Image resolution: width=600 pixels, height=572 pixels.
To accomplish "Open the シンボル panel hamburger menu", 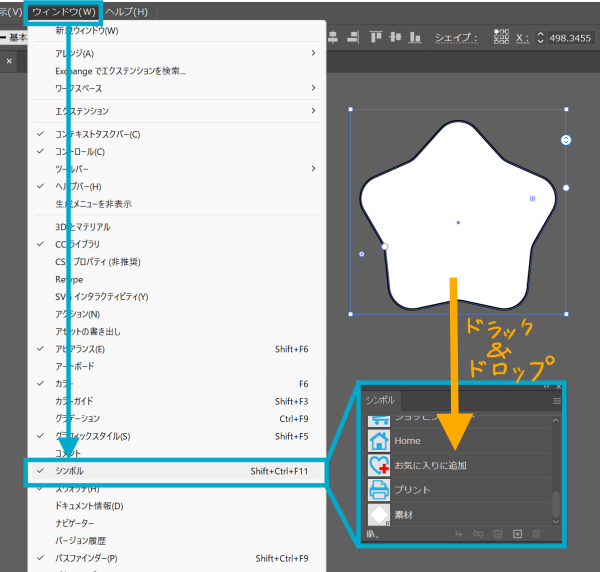I will click(557, 400).
